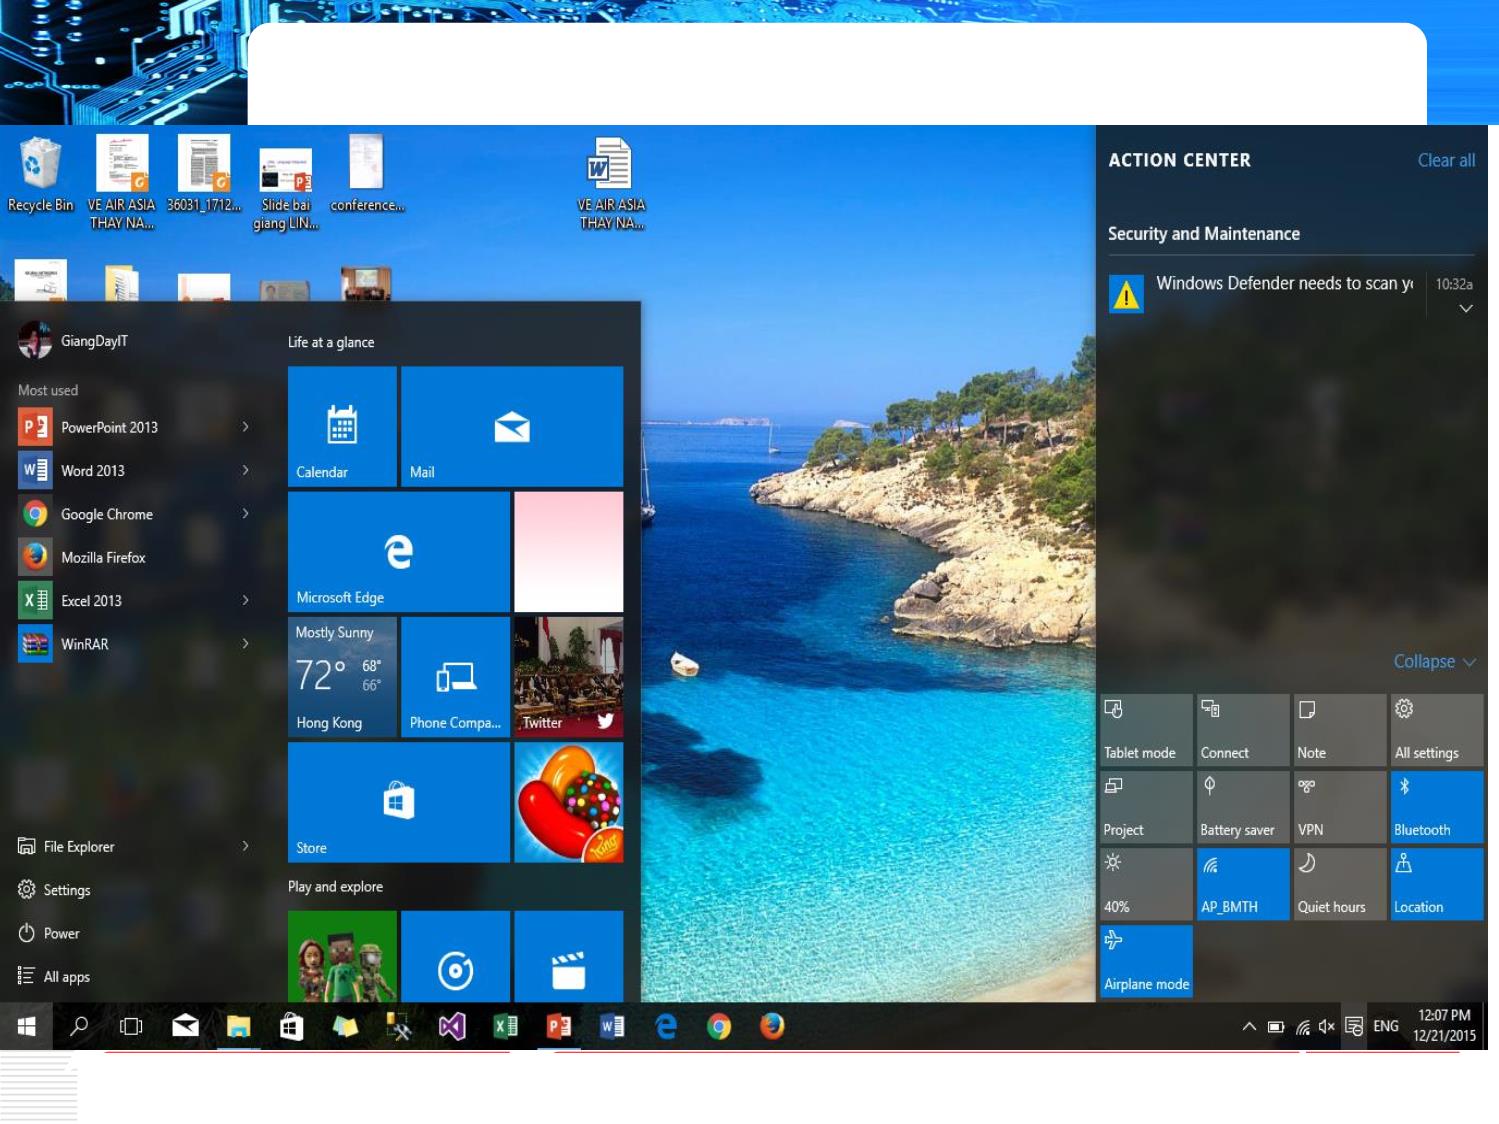Change the 40% brightness quick action

1146,884
